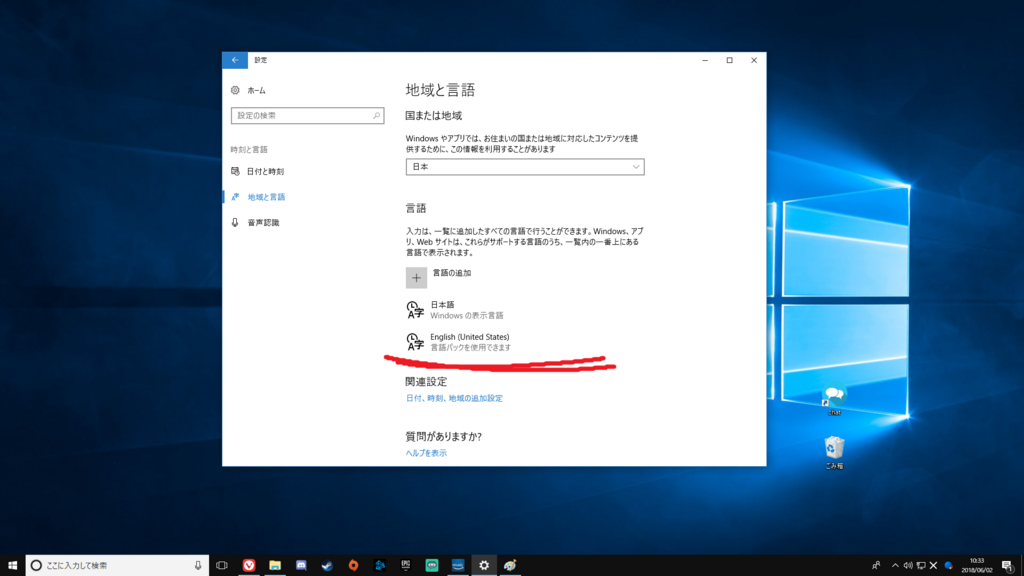Open the Epic Games launcher taskbar icon
The image size is (1024, 576).
click(x=406, y=566)
